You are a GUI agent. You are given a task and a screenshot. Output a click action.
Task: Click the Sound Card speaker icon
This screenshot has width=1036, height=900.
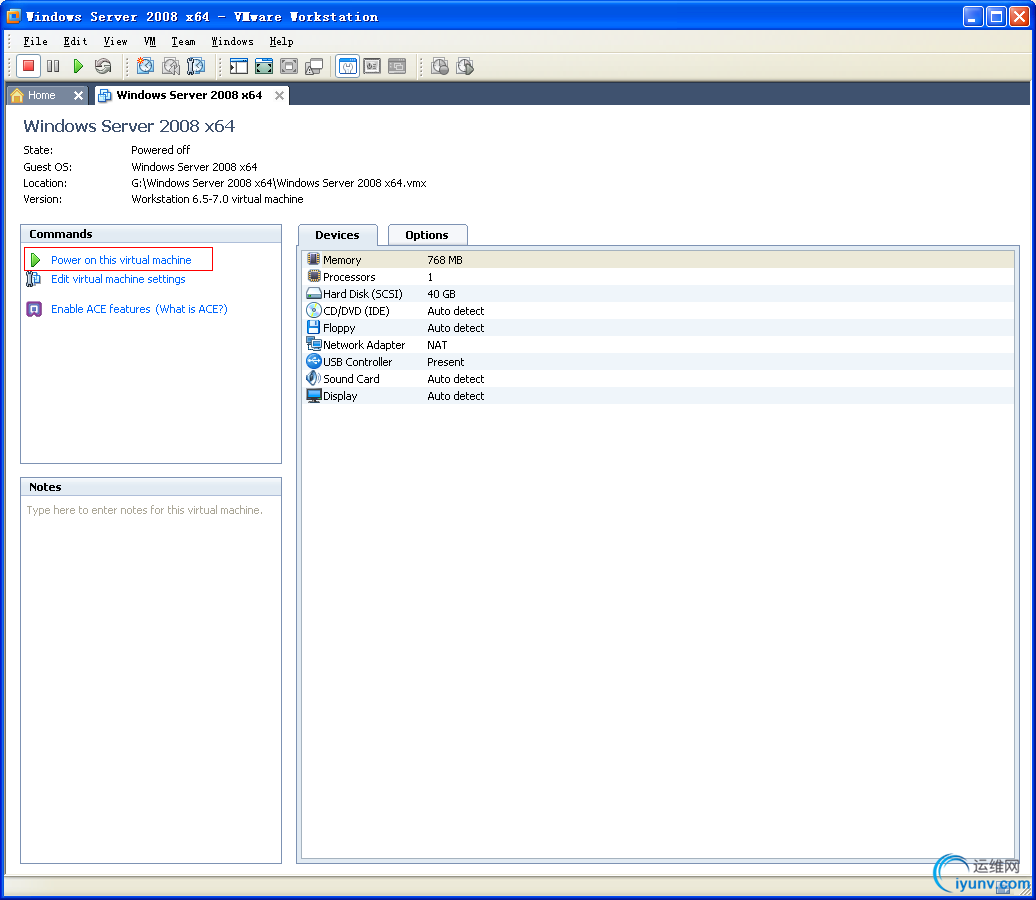314,378
